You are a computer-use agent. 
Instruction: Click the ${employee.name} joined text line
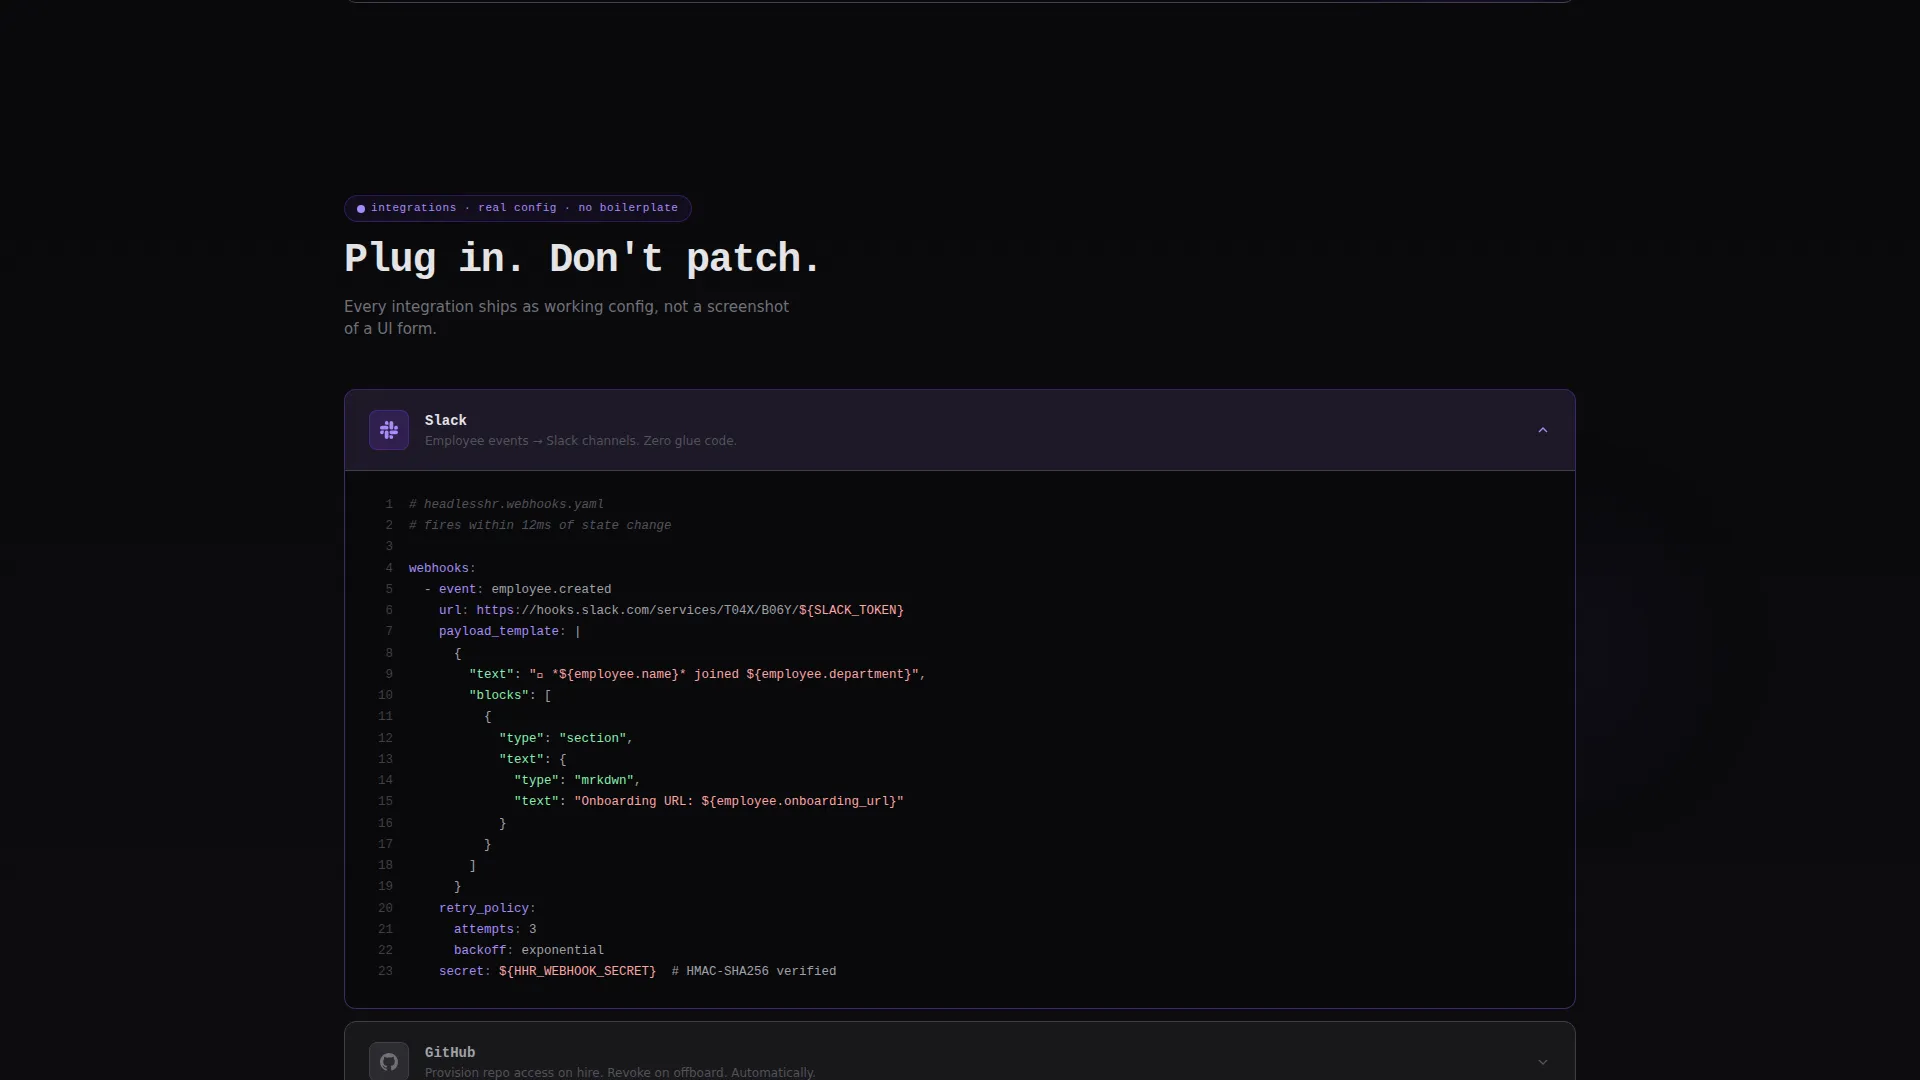pos(697,674)
